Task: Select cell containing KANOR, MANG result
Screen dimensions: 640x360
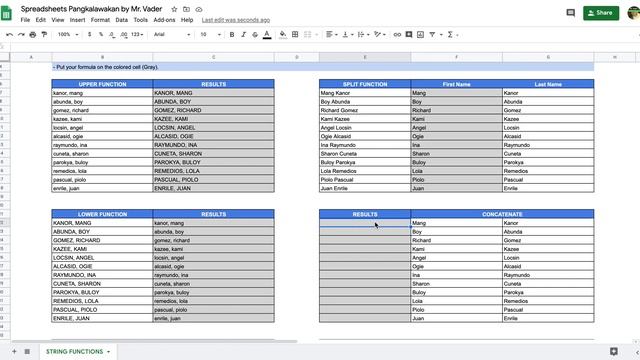Action: 213,93
